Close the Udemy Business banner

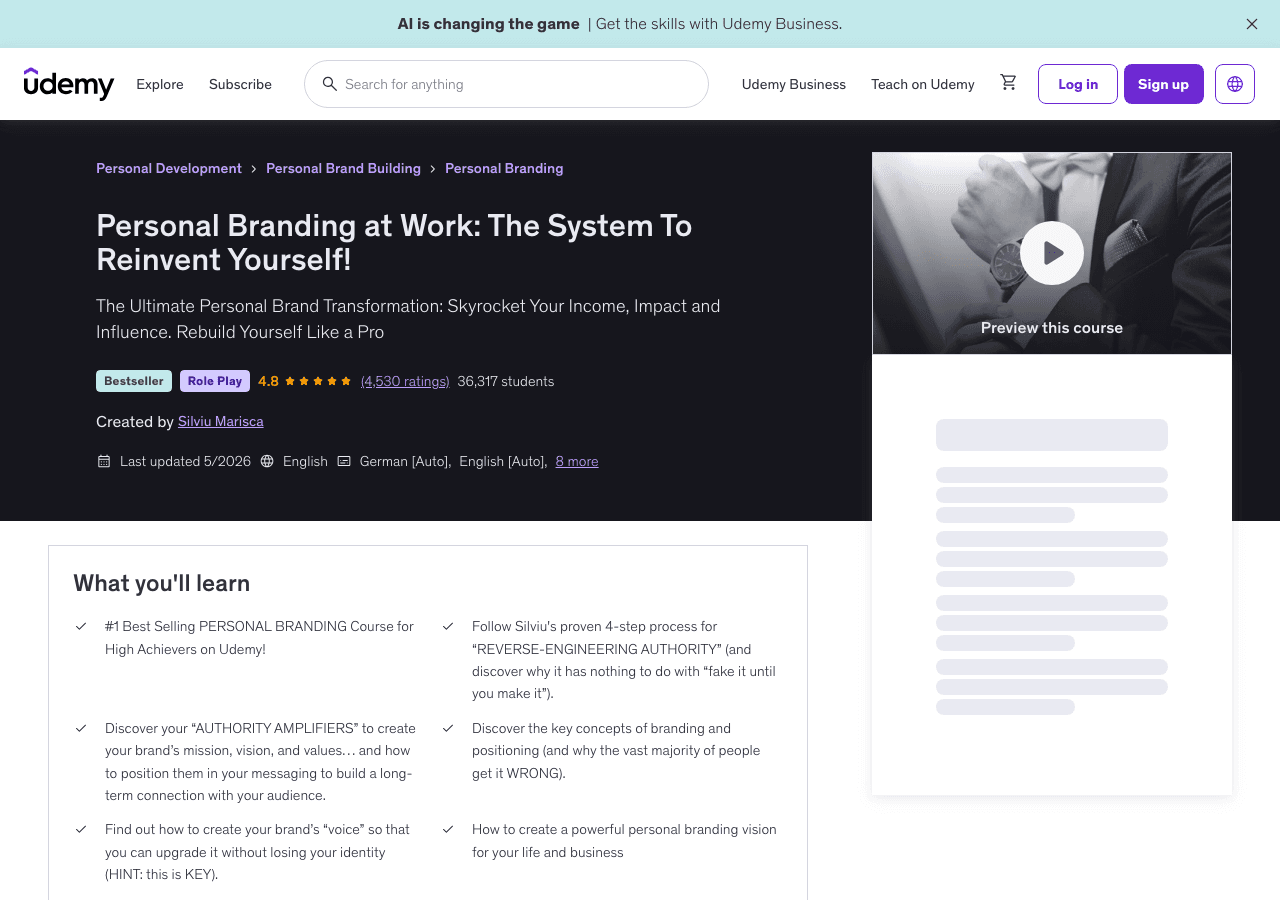[x=1252, y=24]
